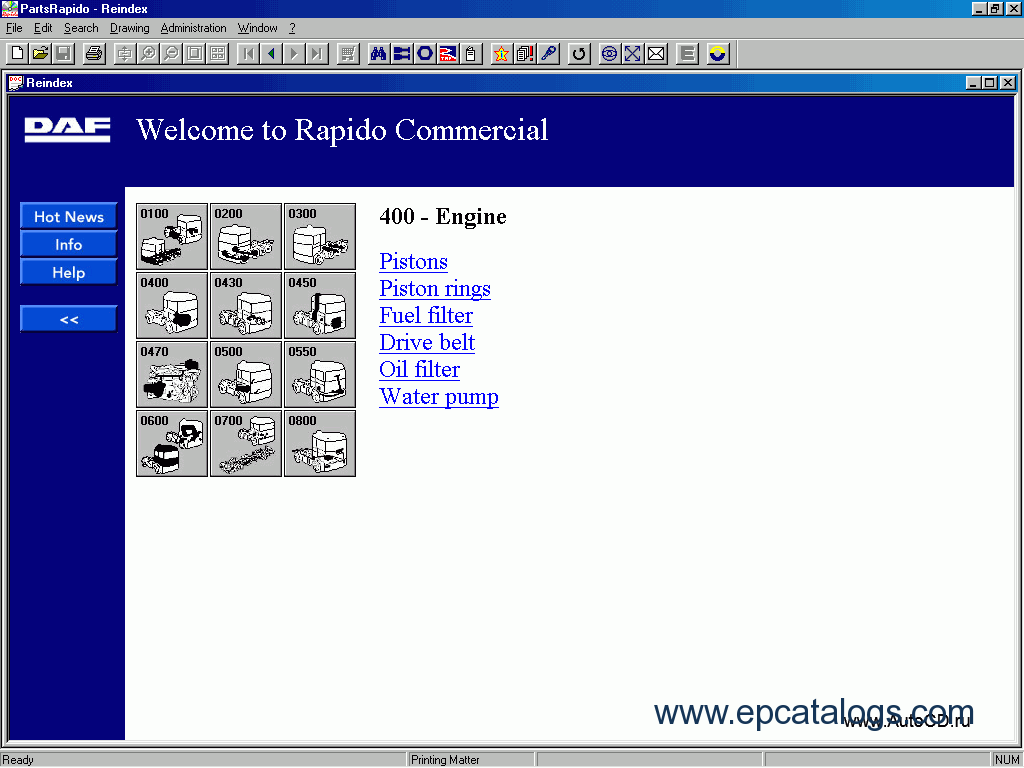Click the Reindex inner window document icon
The image size is (1024, 768).
tap(16, 83)
